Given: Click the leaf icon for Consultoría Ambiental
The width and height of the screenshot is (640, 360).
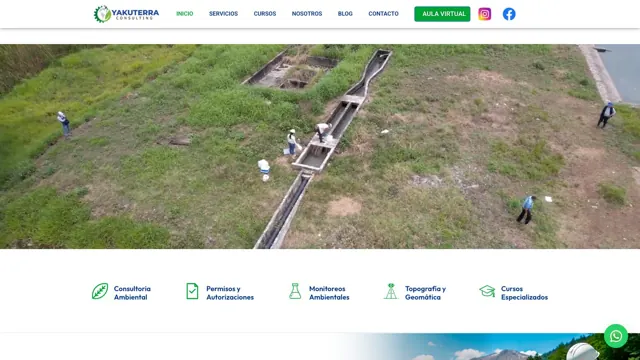Looking at the screenshot, I should [x=100, y=291].
